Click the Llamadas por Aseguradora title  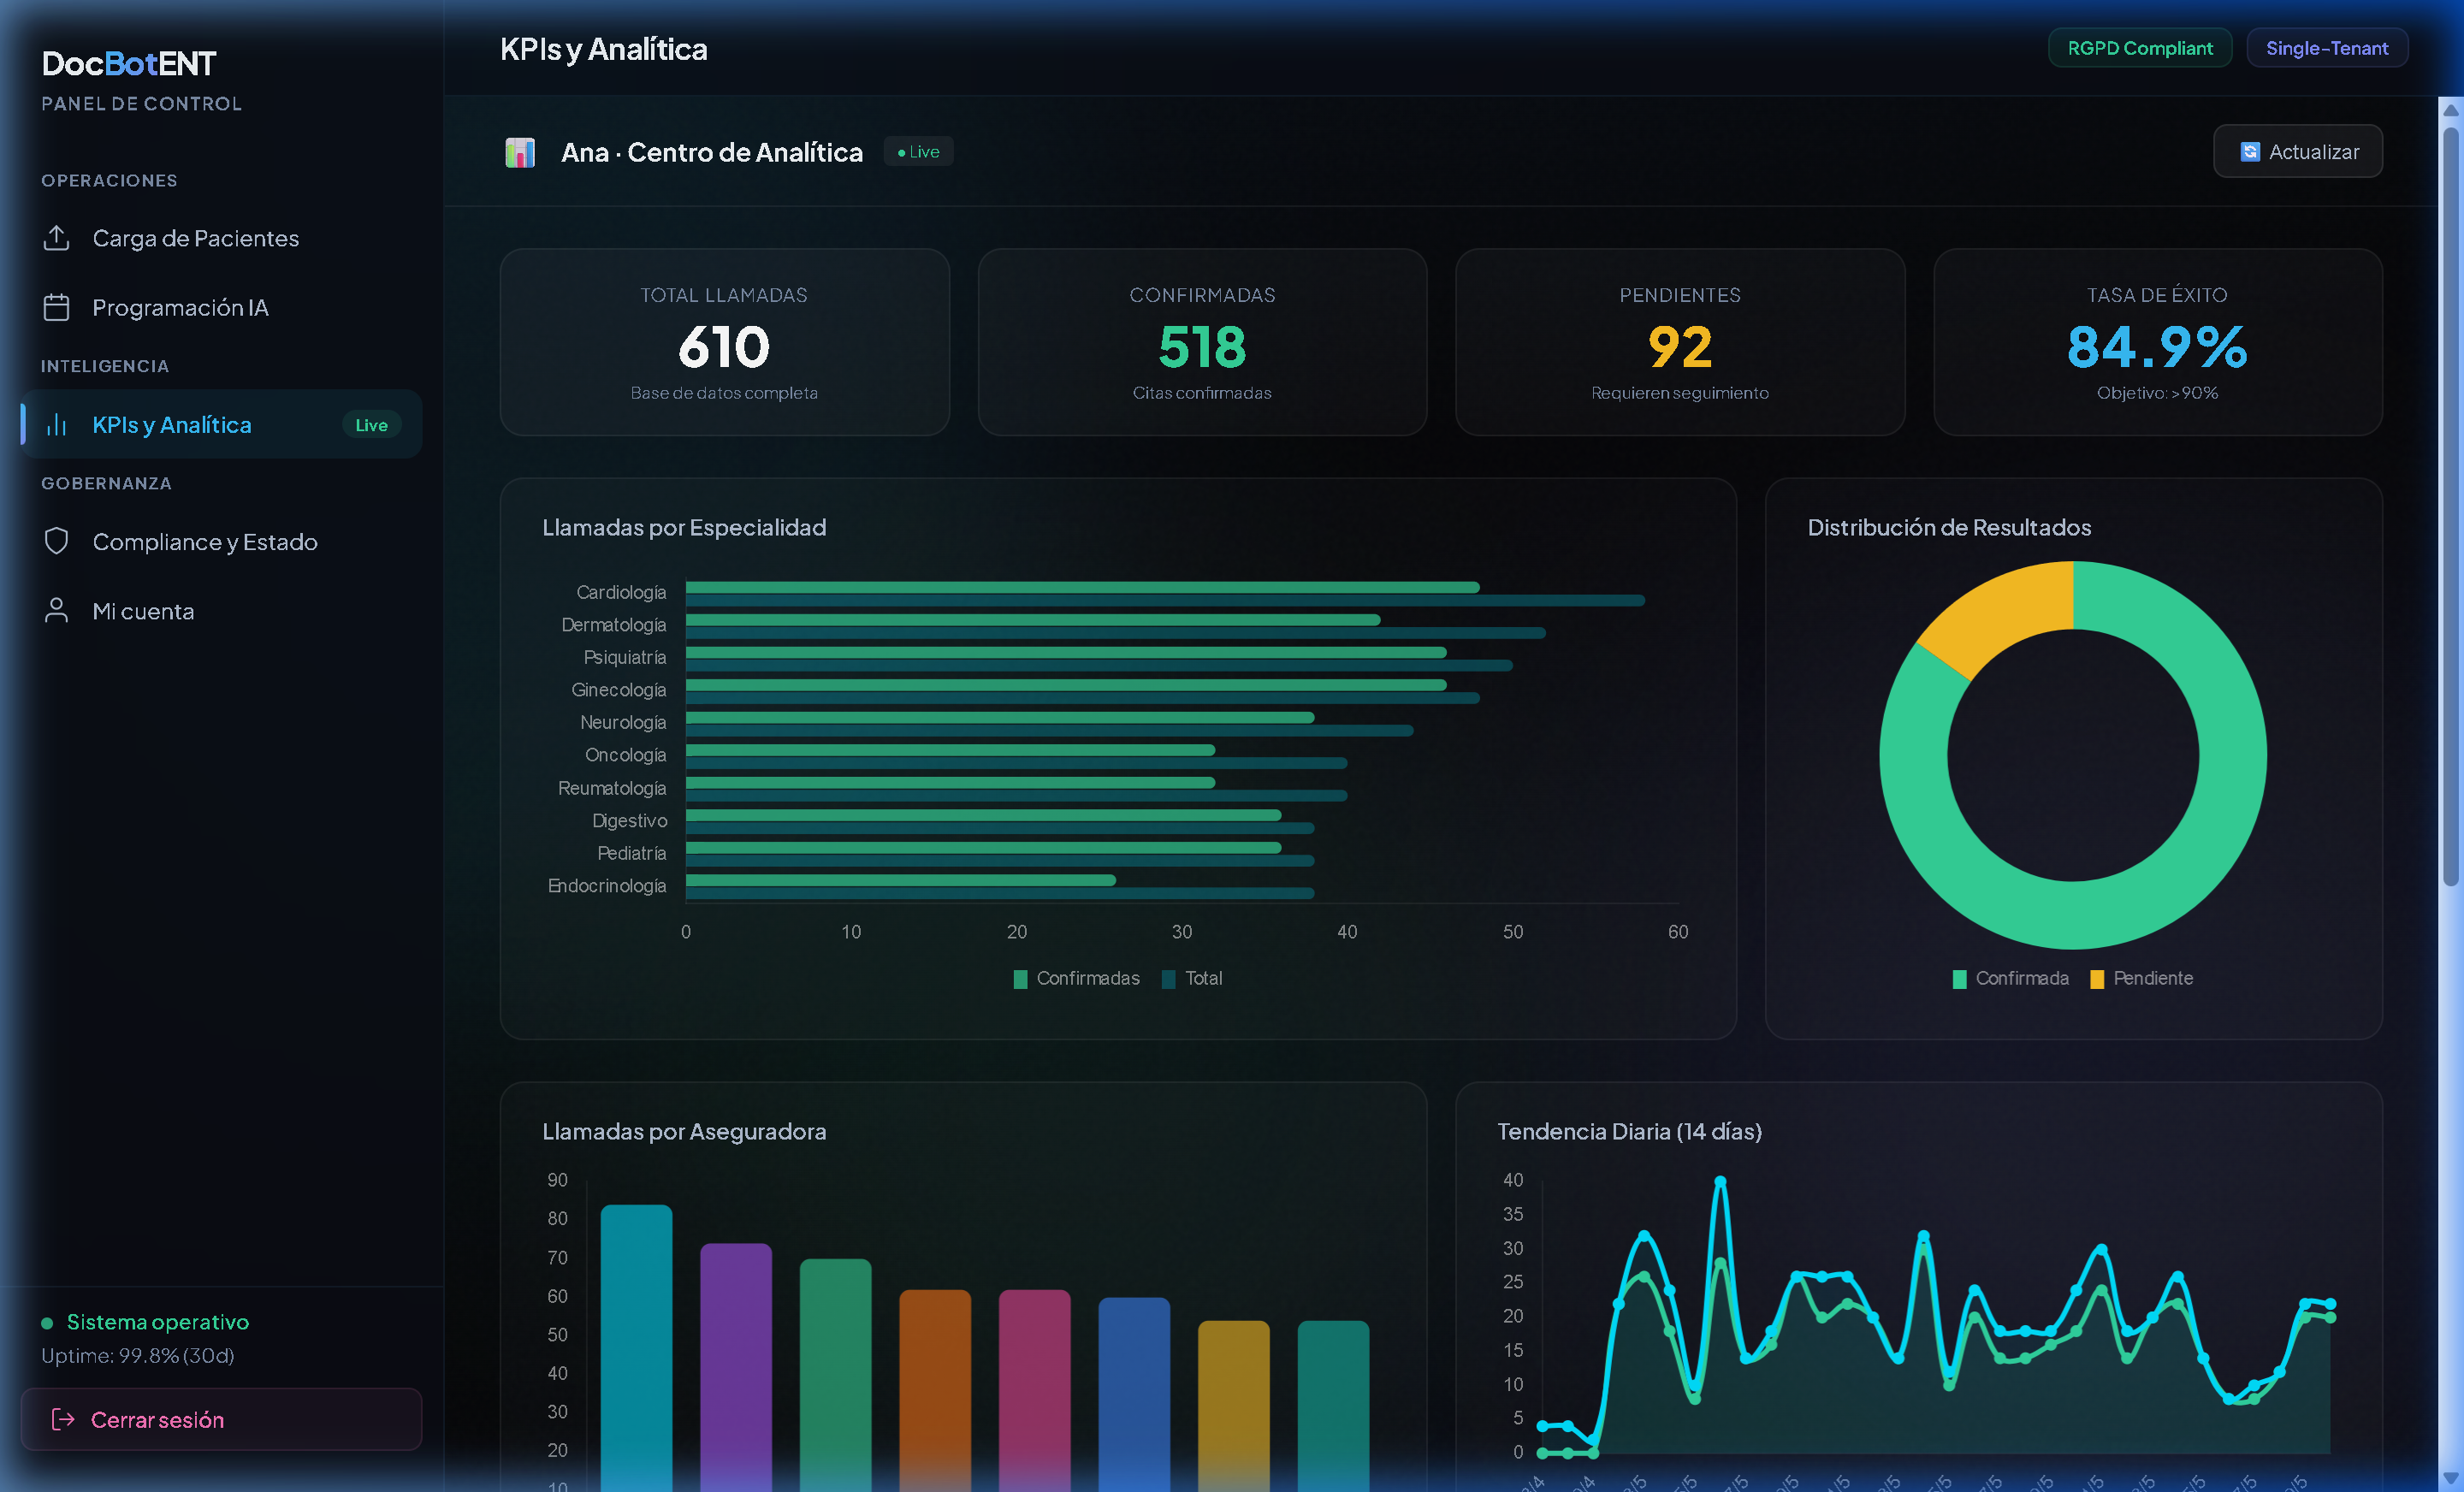point(684,1131)
